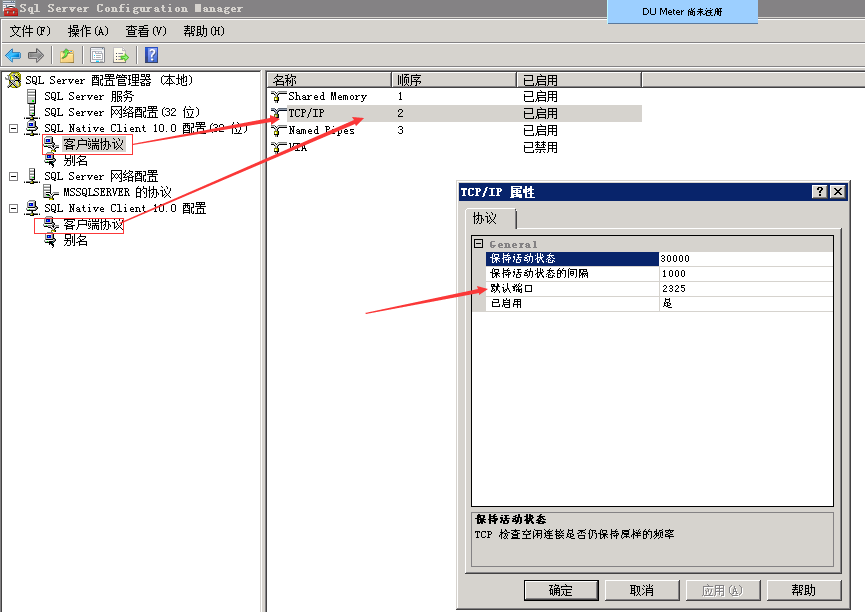The width and height of the screenshot is (865, 612).
Task: Click the SQL Server 服务 icon
Action: (32, 97)
